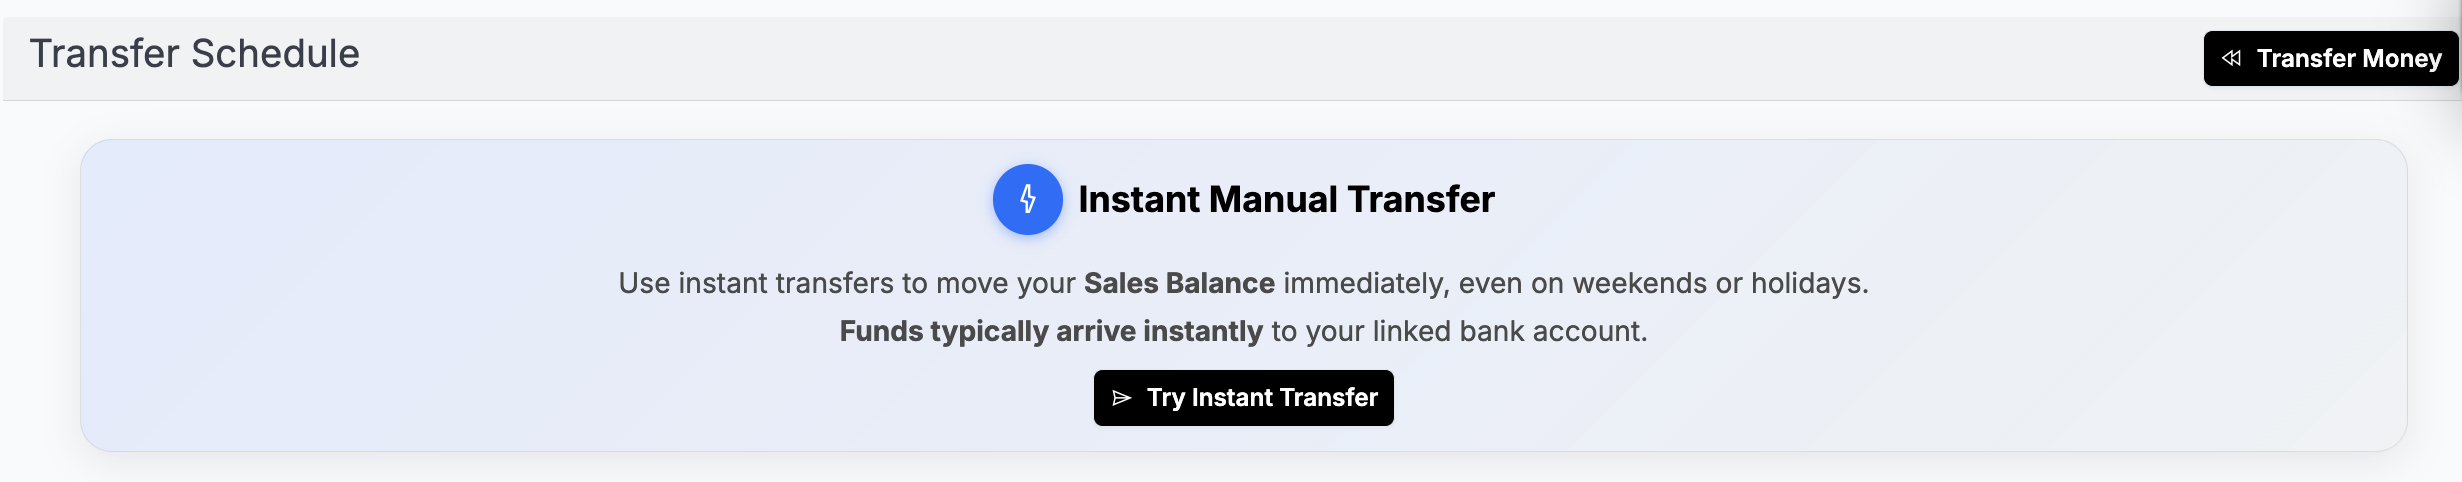Viewport: 2462px width, 482px height.
Task: Click the 'to your' text in second line
Action: (1317, 332)
